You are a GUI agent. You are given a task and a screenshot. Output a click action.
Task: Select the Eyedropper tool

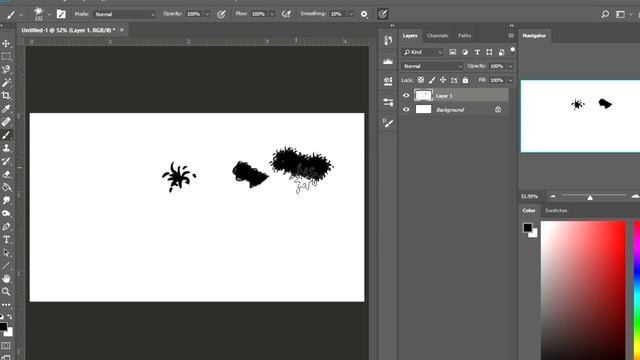pyautogui.click(x=6, y=109)
